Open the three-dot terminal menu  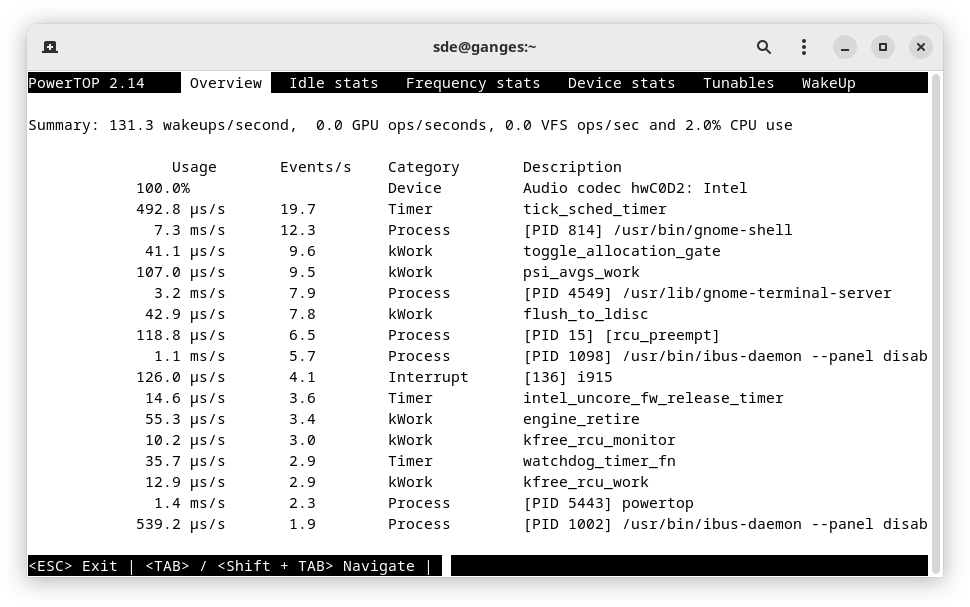(804, 47)
